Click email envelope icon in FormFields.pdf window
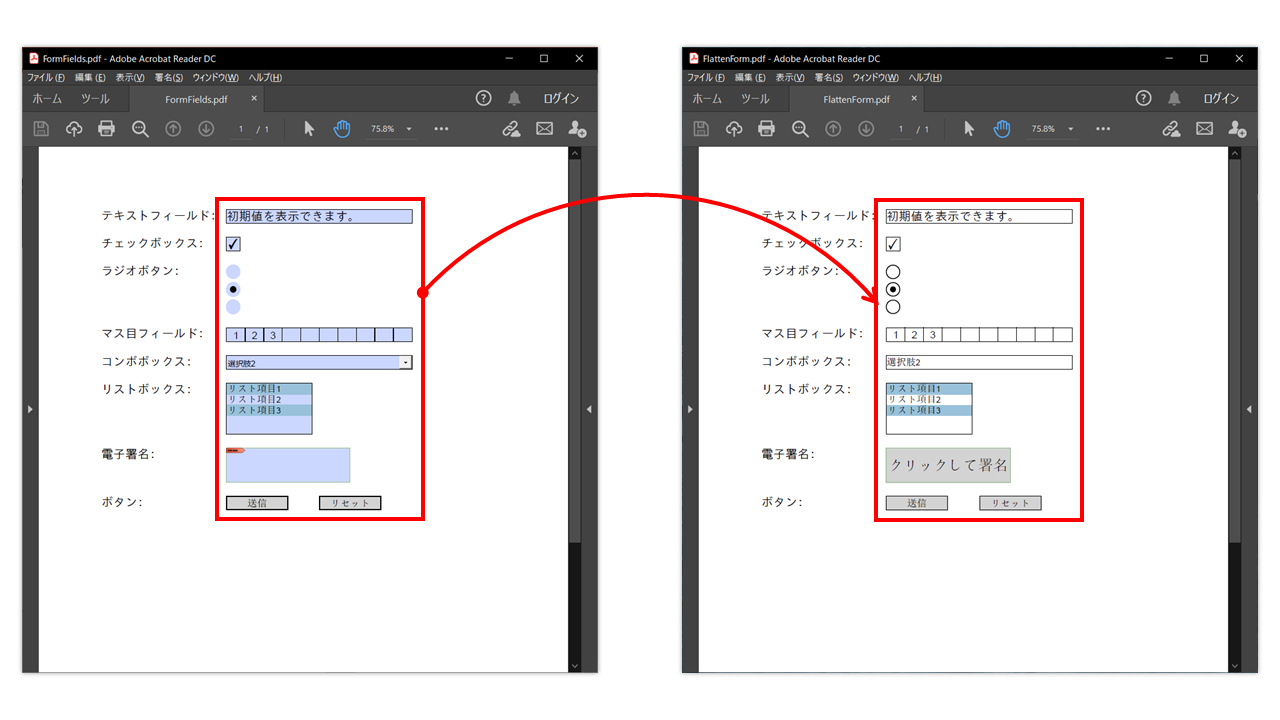This screenshot has width=1280, height=720. click(x=544, y=129)
